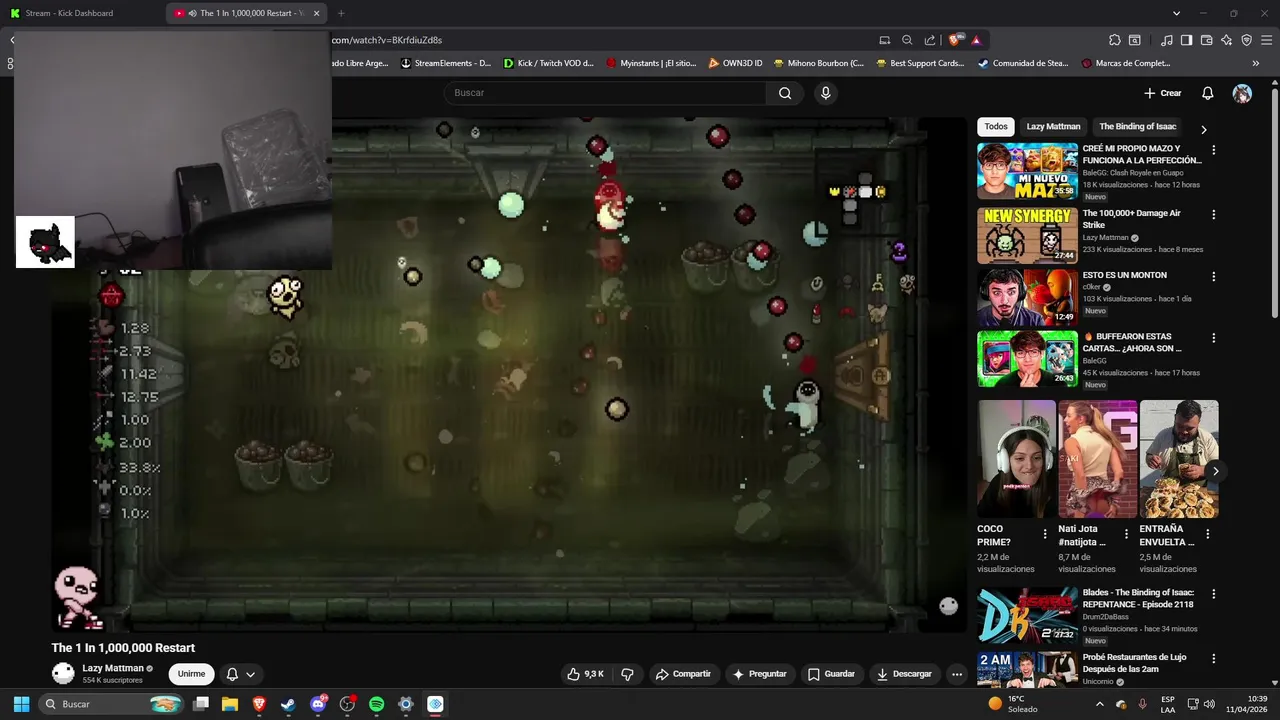Start voice search with microphone icon
Viewport: 1280px width, 720px height.
(x=825, y=93)
